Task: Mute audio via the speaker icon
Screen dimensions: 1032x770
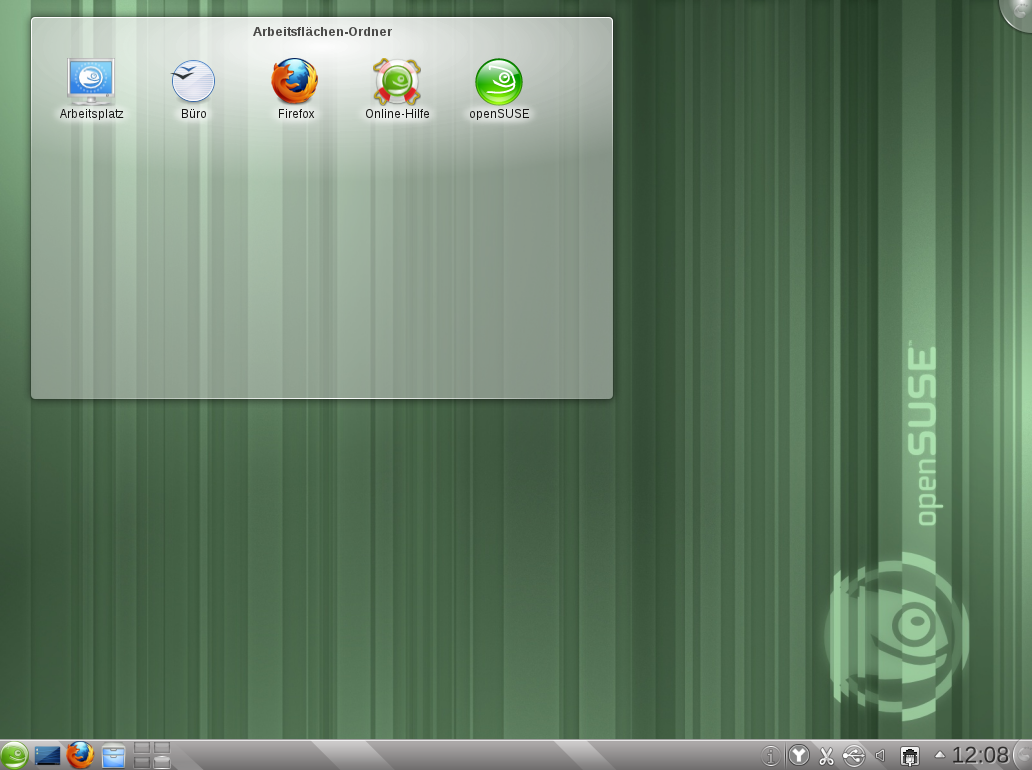Action: click(x=880, y=755)
